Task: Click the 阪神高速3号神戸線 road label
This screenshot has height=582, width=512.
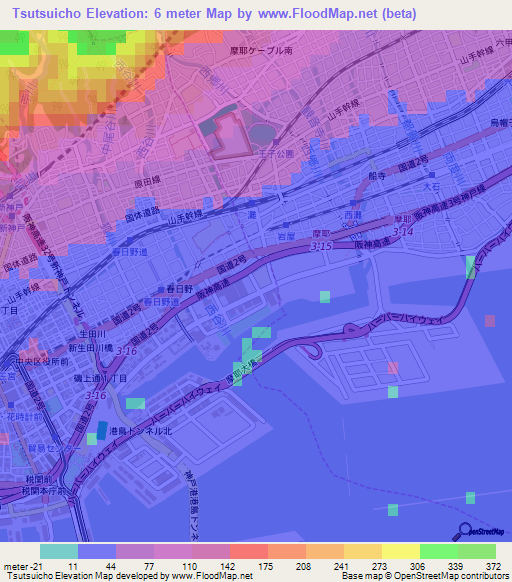Action: pos(450,202)
